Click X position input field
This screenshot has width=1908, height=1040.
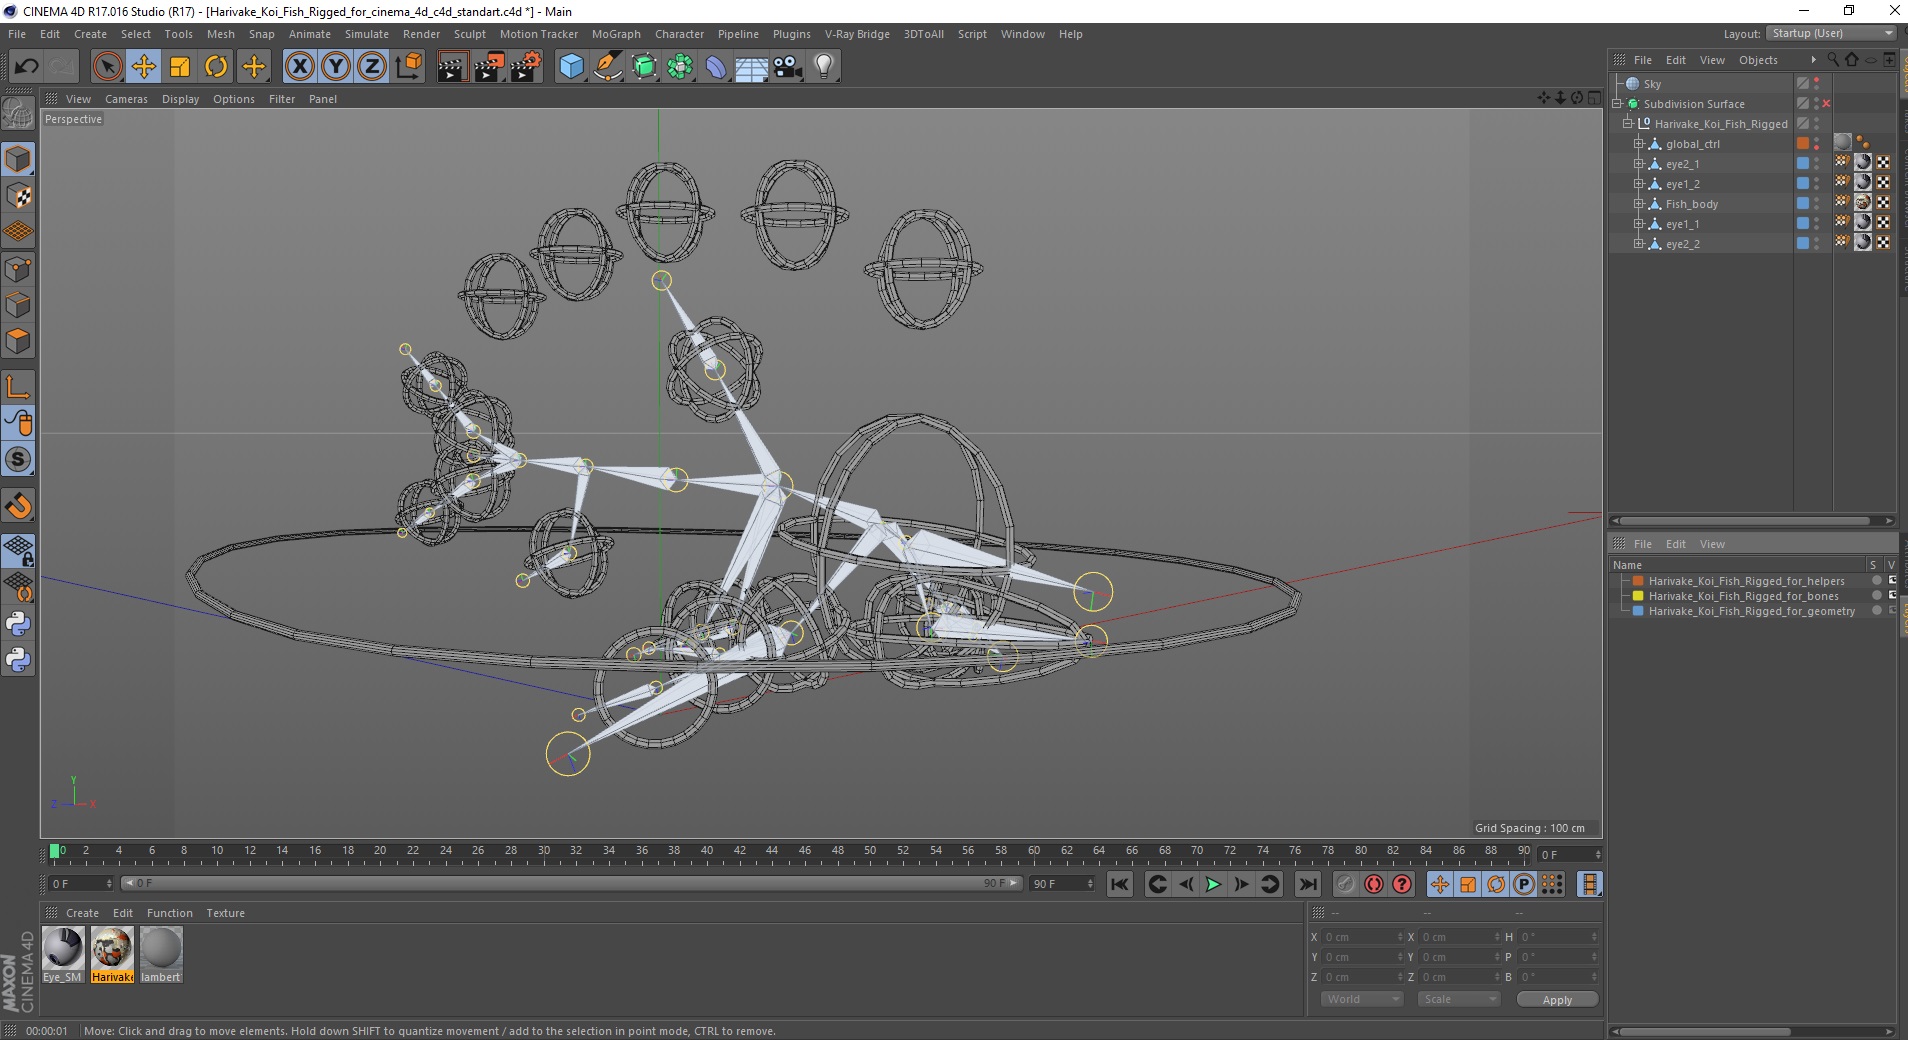pyautogui.click(x=1361, y=937)
